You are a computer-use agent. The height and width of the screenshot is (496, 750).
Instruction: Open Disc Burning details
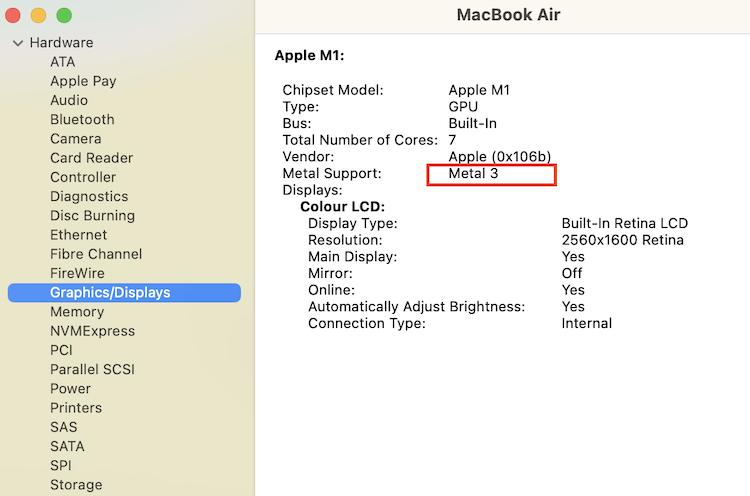[x=92, y=215]
